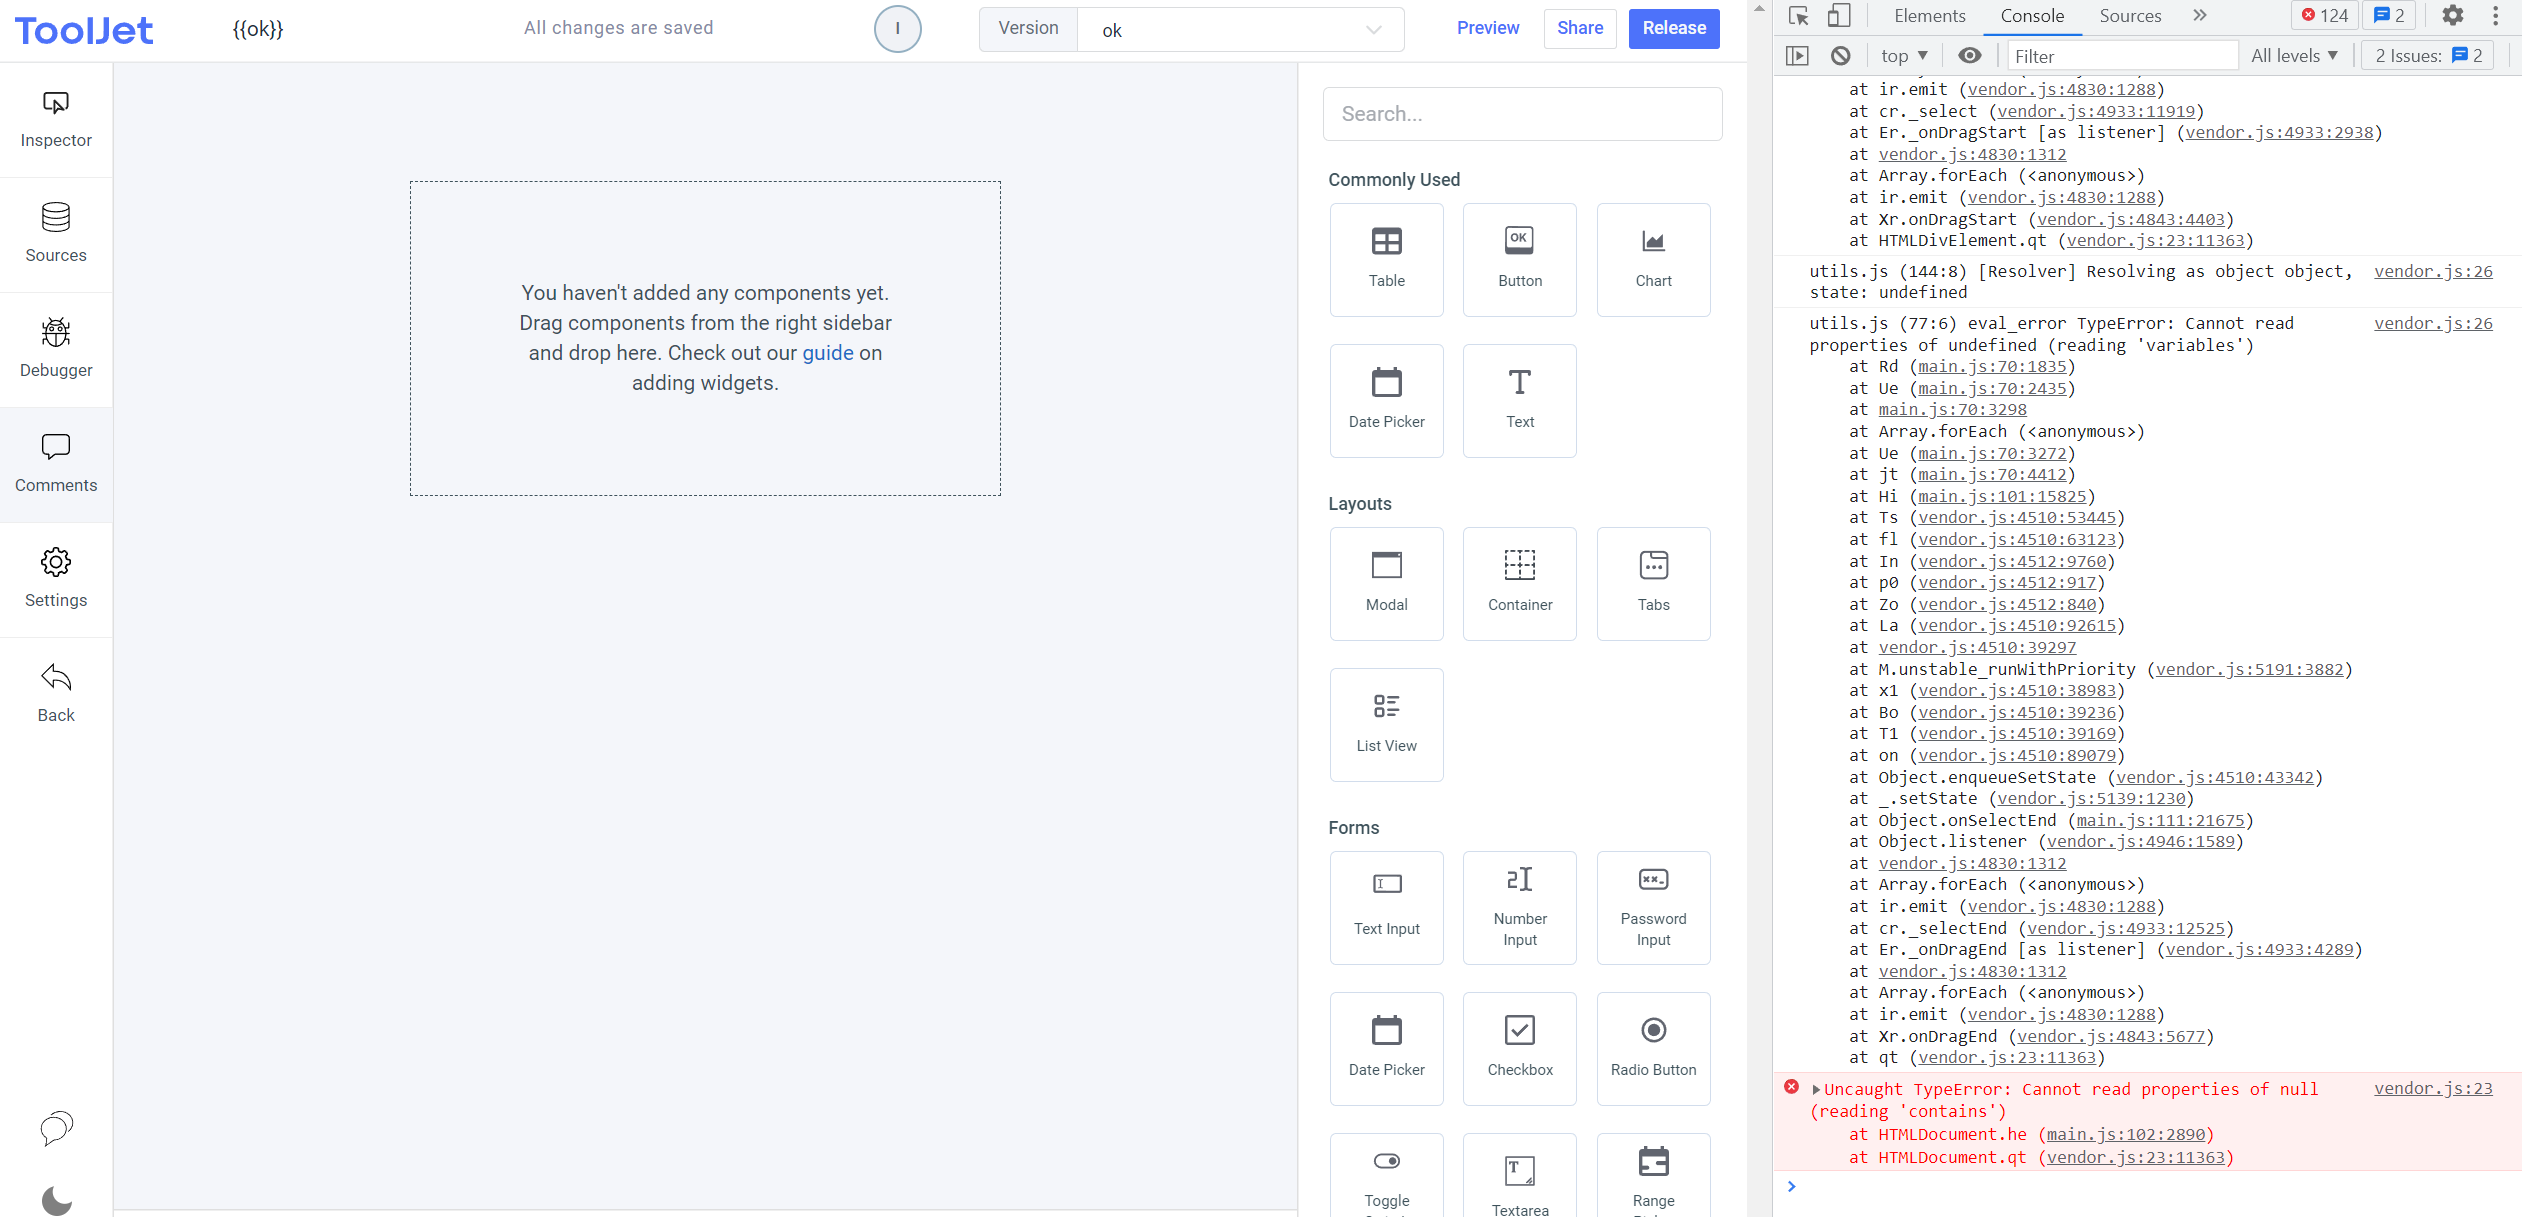Open the guide link
This screenshot has width=2522, height=1217.
point(826,353)
